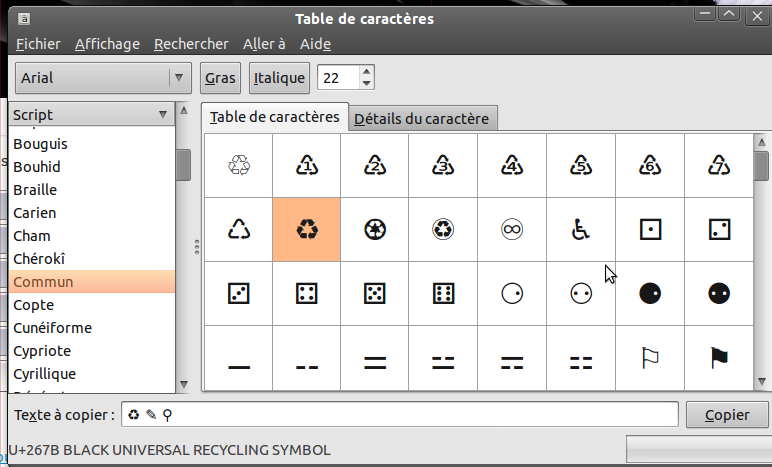Pick the die face-6 character

pyautogui.click(x=444, y=294)
